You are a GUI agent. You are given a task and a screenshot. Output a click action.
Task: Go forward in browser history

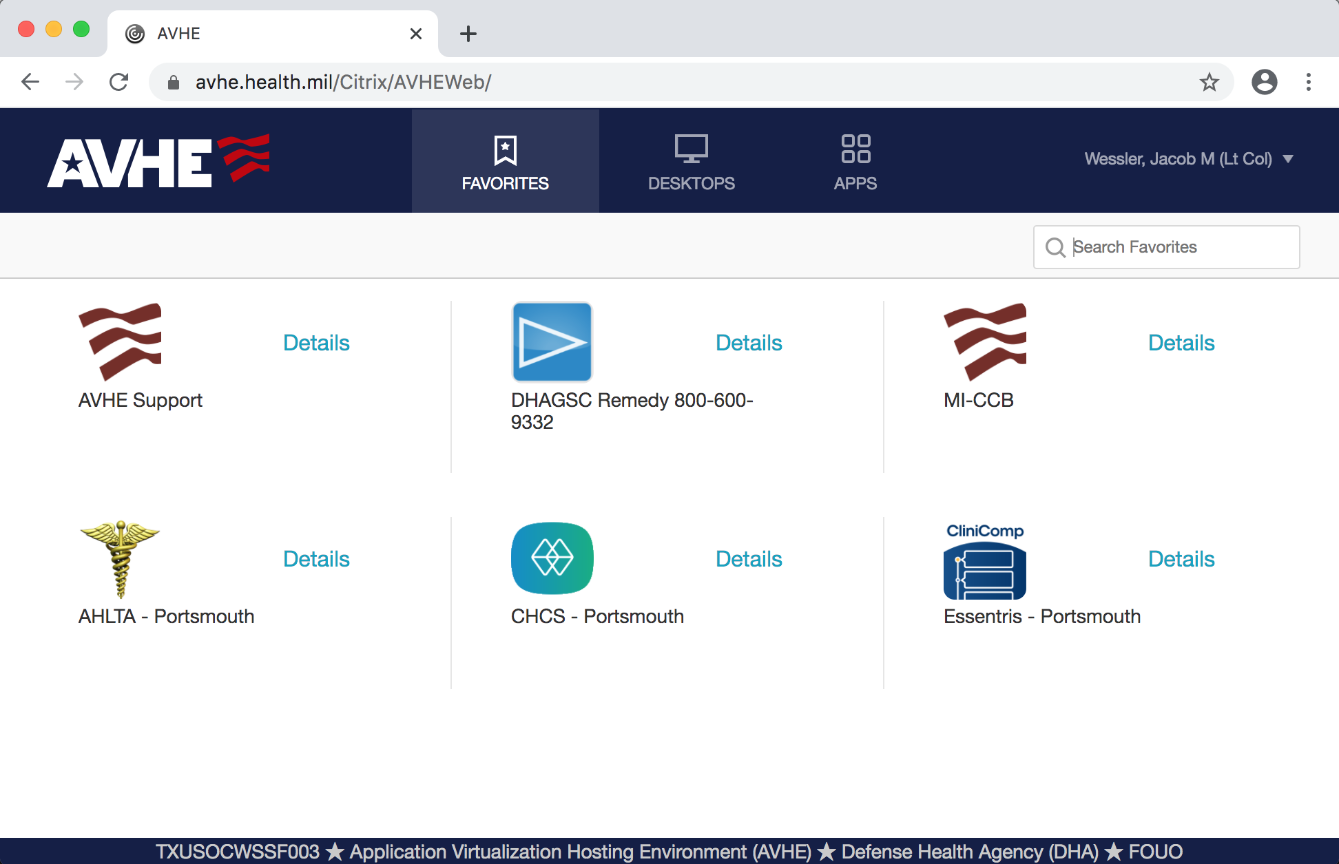tap(74, 82)
